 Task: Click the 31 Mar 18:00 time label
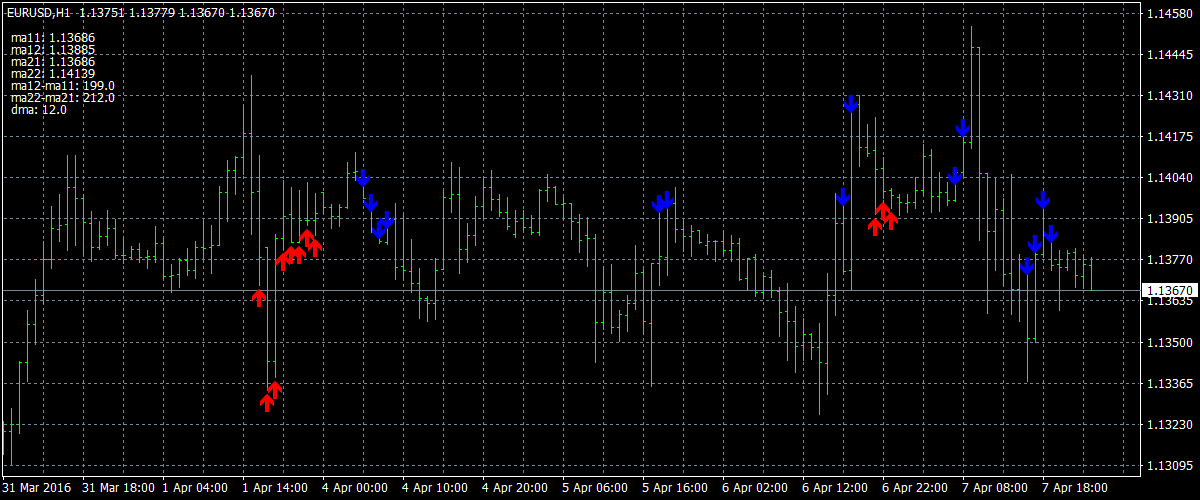click(118, 488)
